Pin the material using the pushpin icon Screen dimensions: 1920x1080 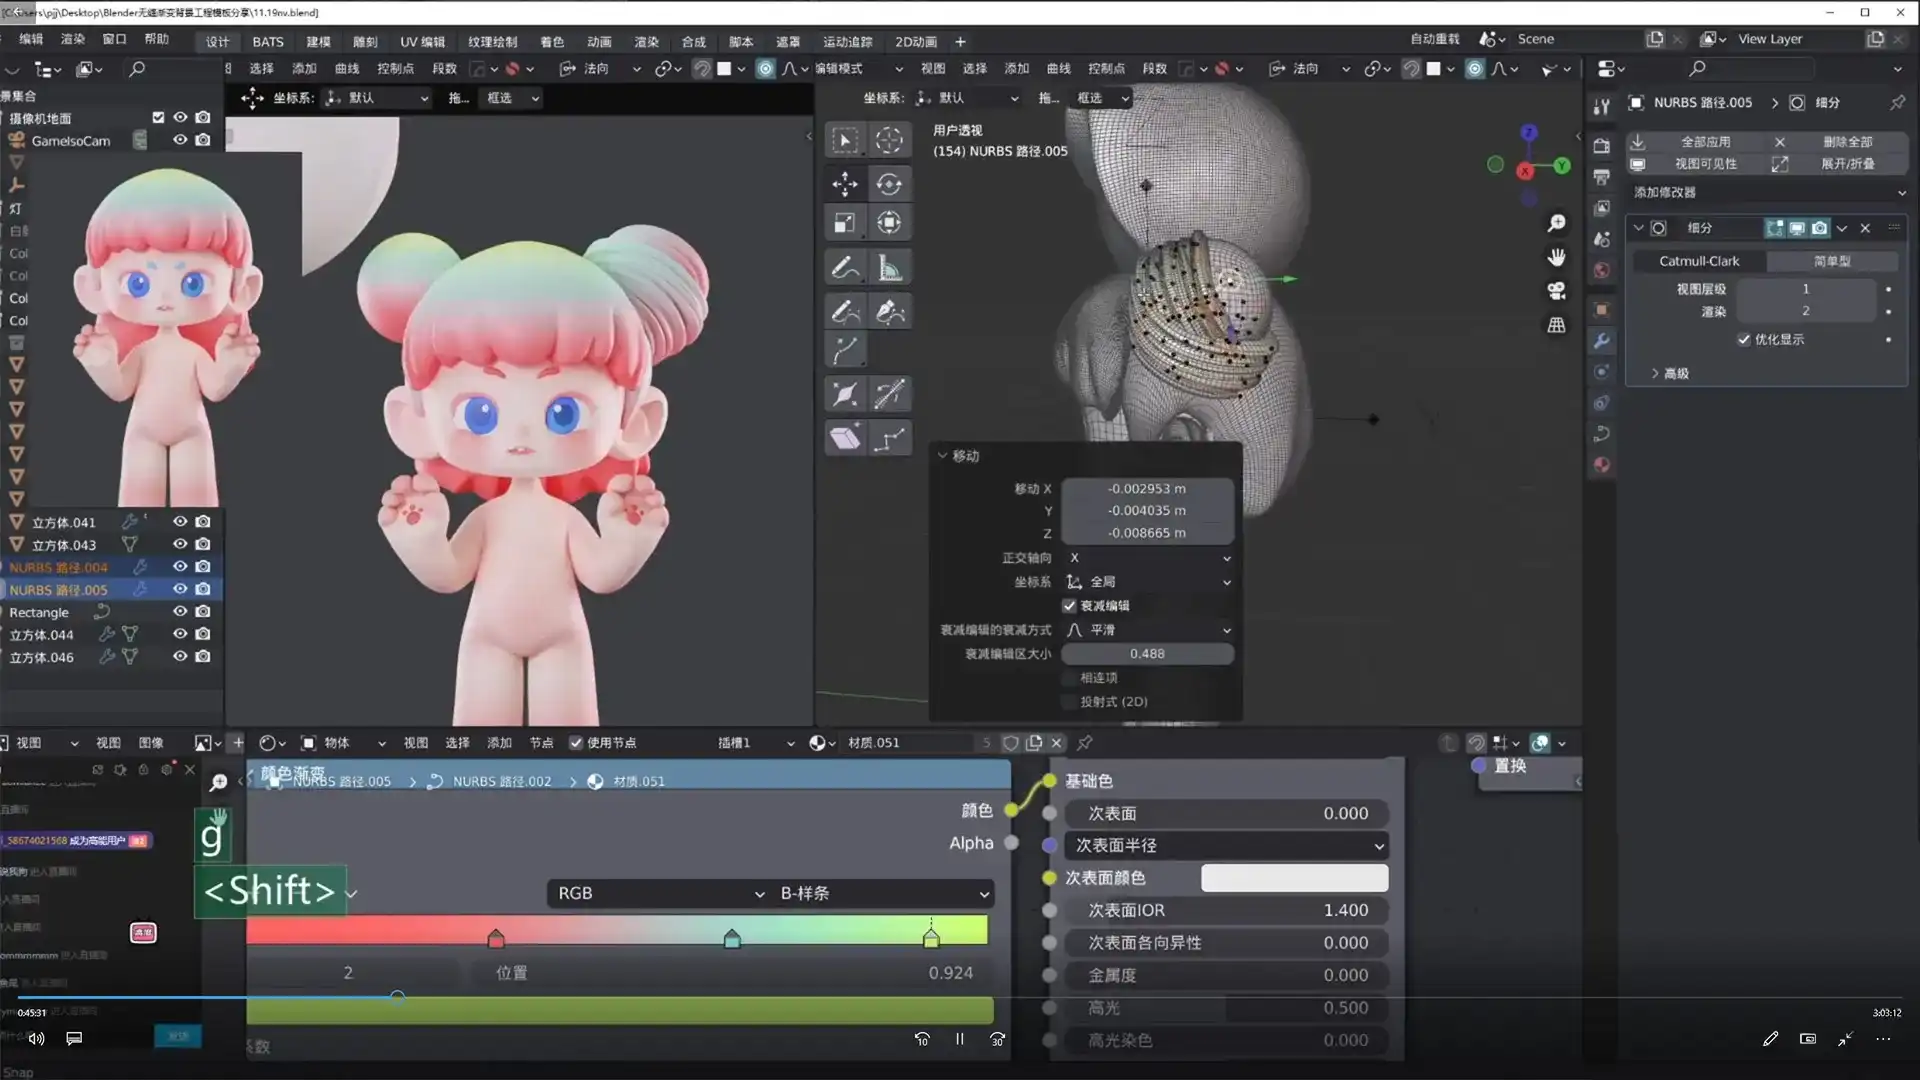1084,743
